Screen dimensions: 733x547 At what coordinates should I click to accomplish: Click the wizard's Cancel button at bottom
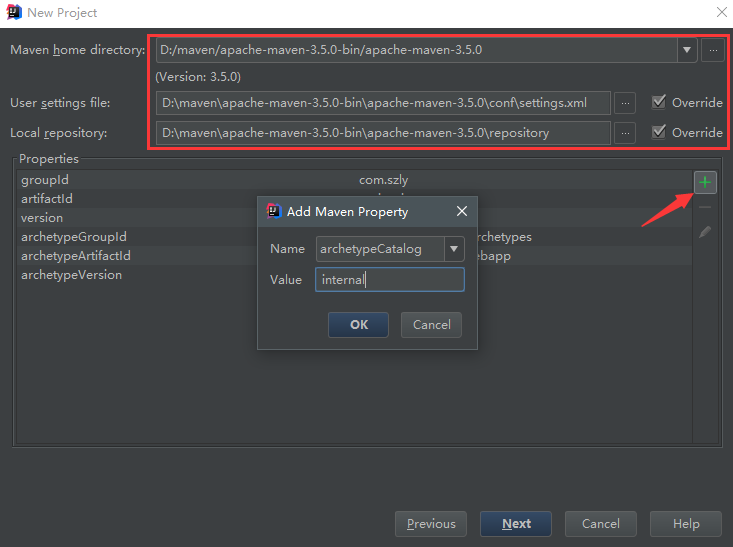point(601,524)
